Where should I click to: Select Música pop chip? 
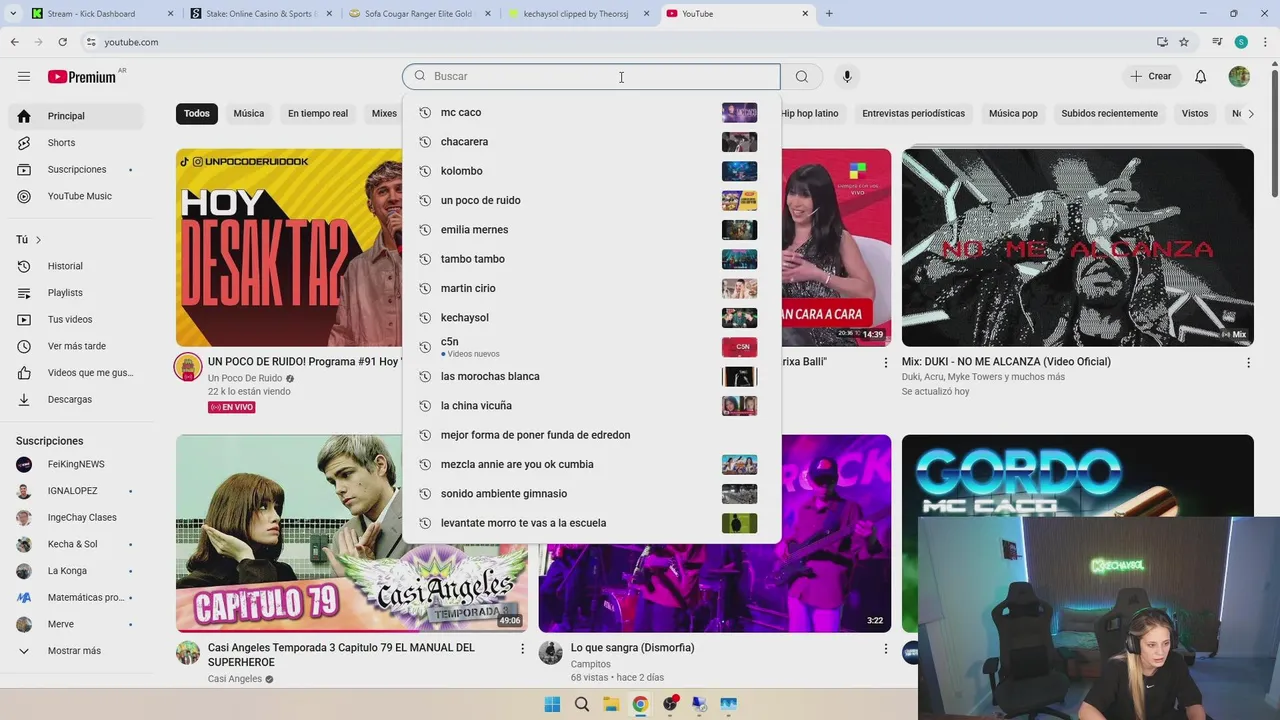tap(1013, 113)
